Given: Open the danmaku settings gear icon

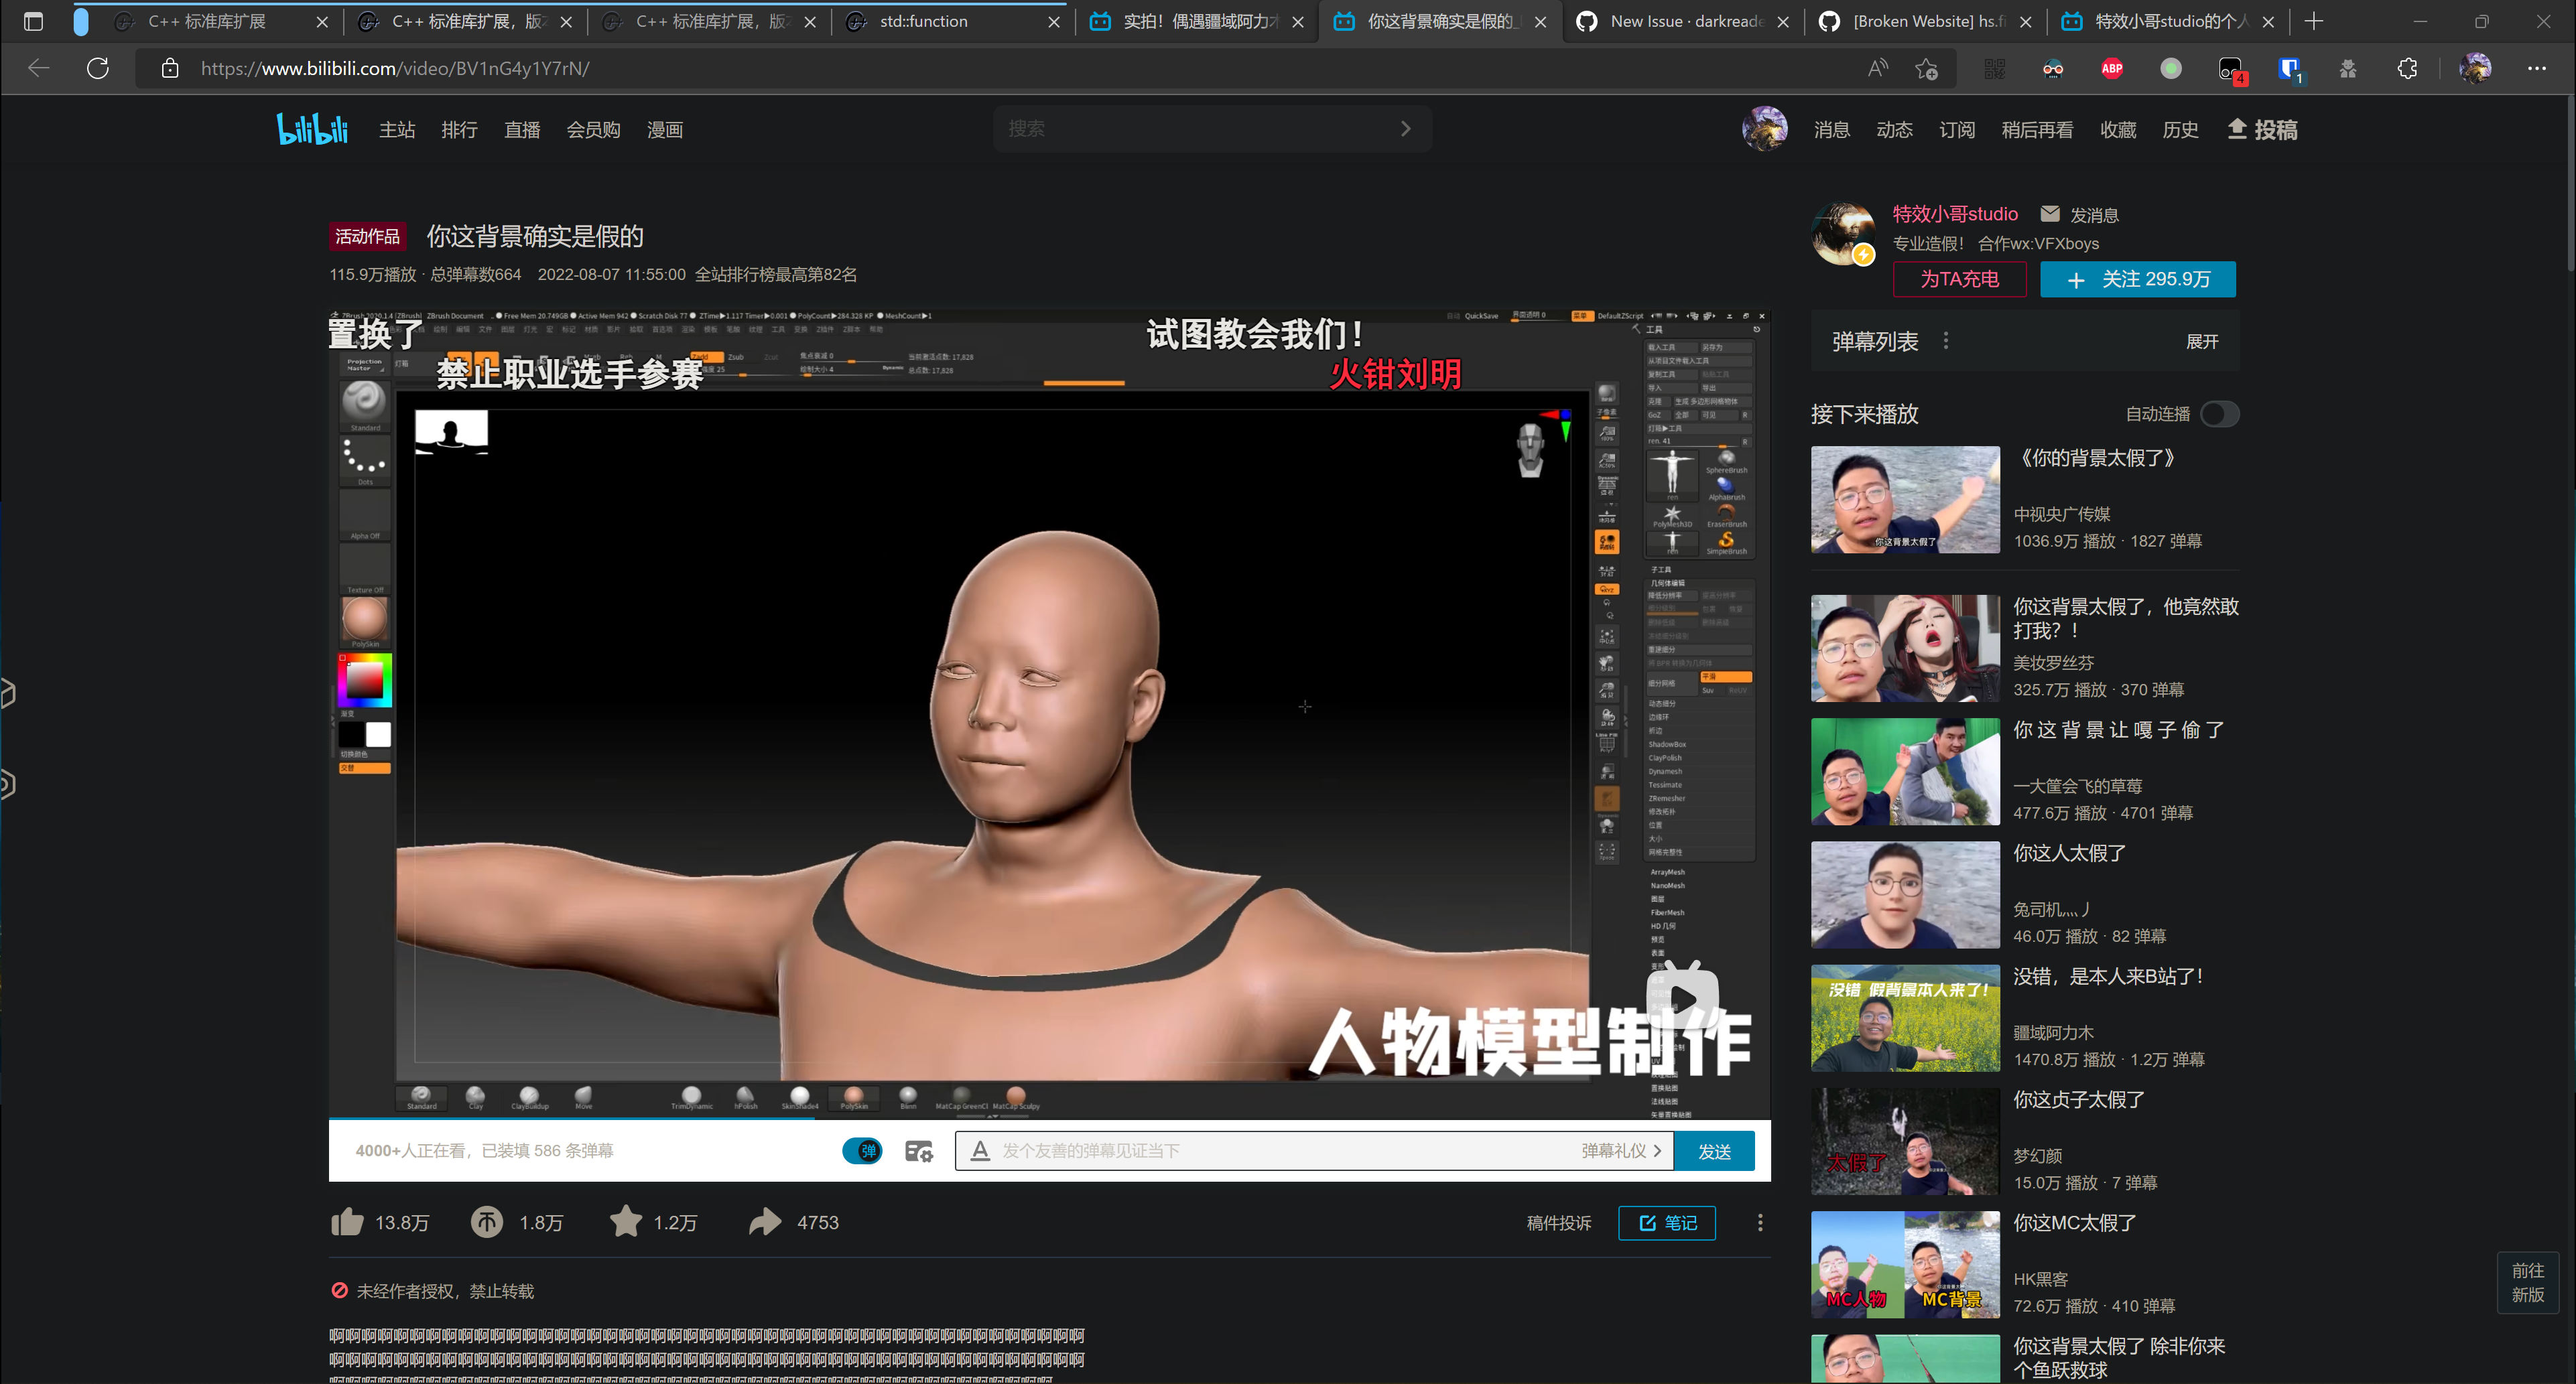Looking at the screenshot, I should [918, 1151].
